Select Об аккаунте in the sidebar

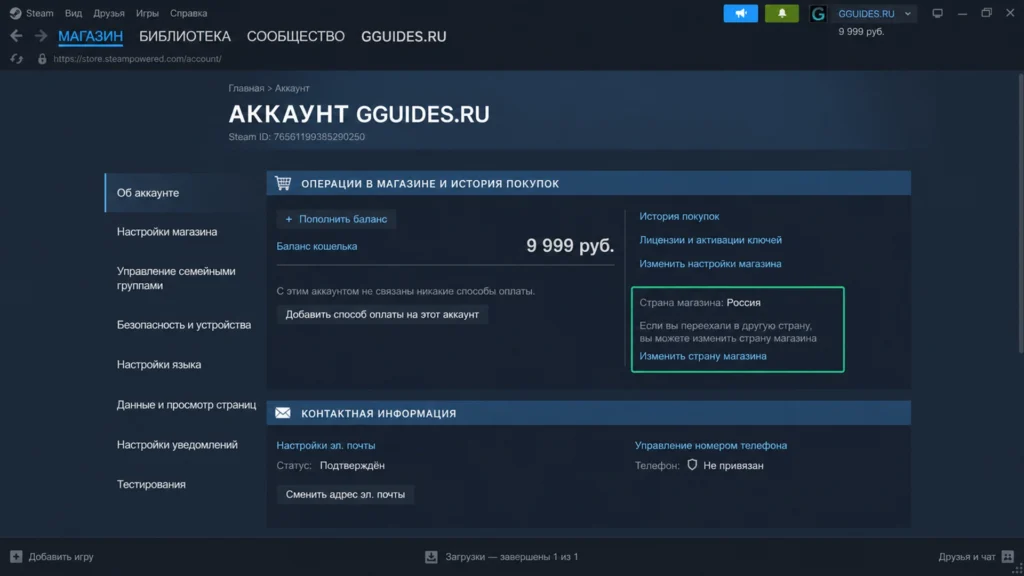tap(183, 193)
